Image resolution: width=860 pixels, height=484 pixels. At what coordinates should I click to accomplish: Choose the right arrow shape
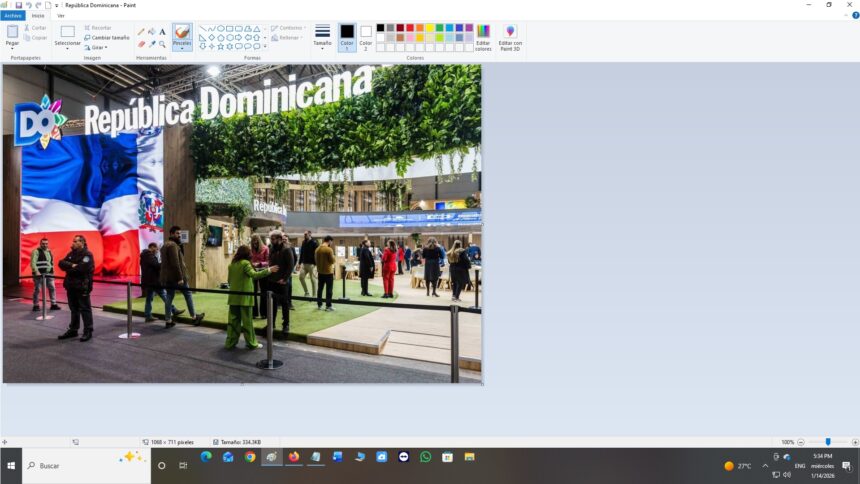(x=239, y=37)
